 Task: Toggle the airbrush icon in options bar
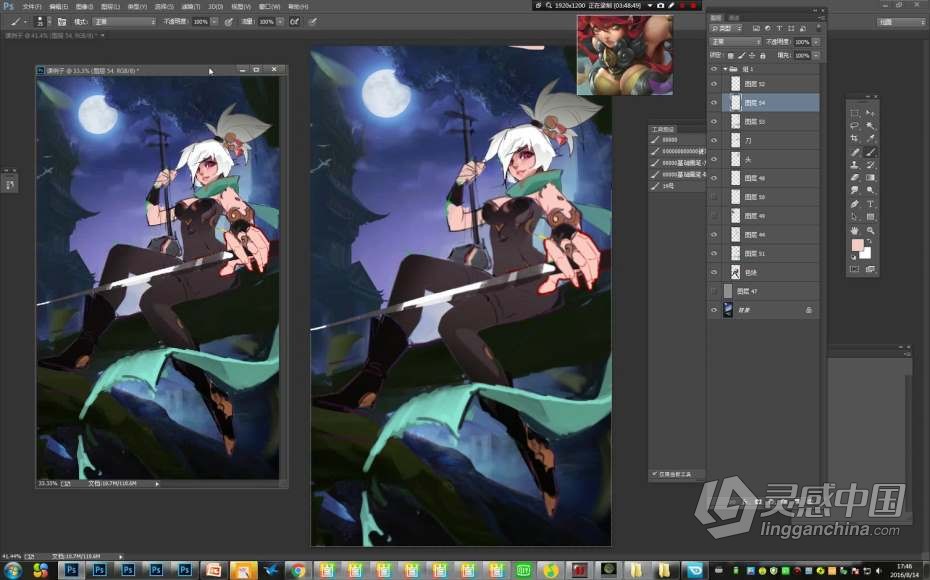294,22
